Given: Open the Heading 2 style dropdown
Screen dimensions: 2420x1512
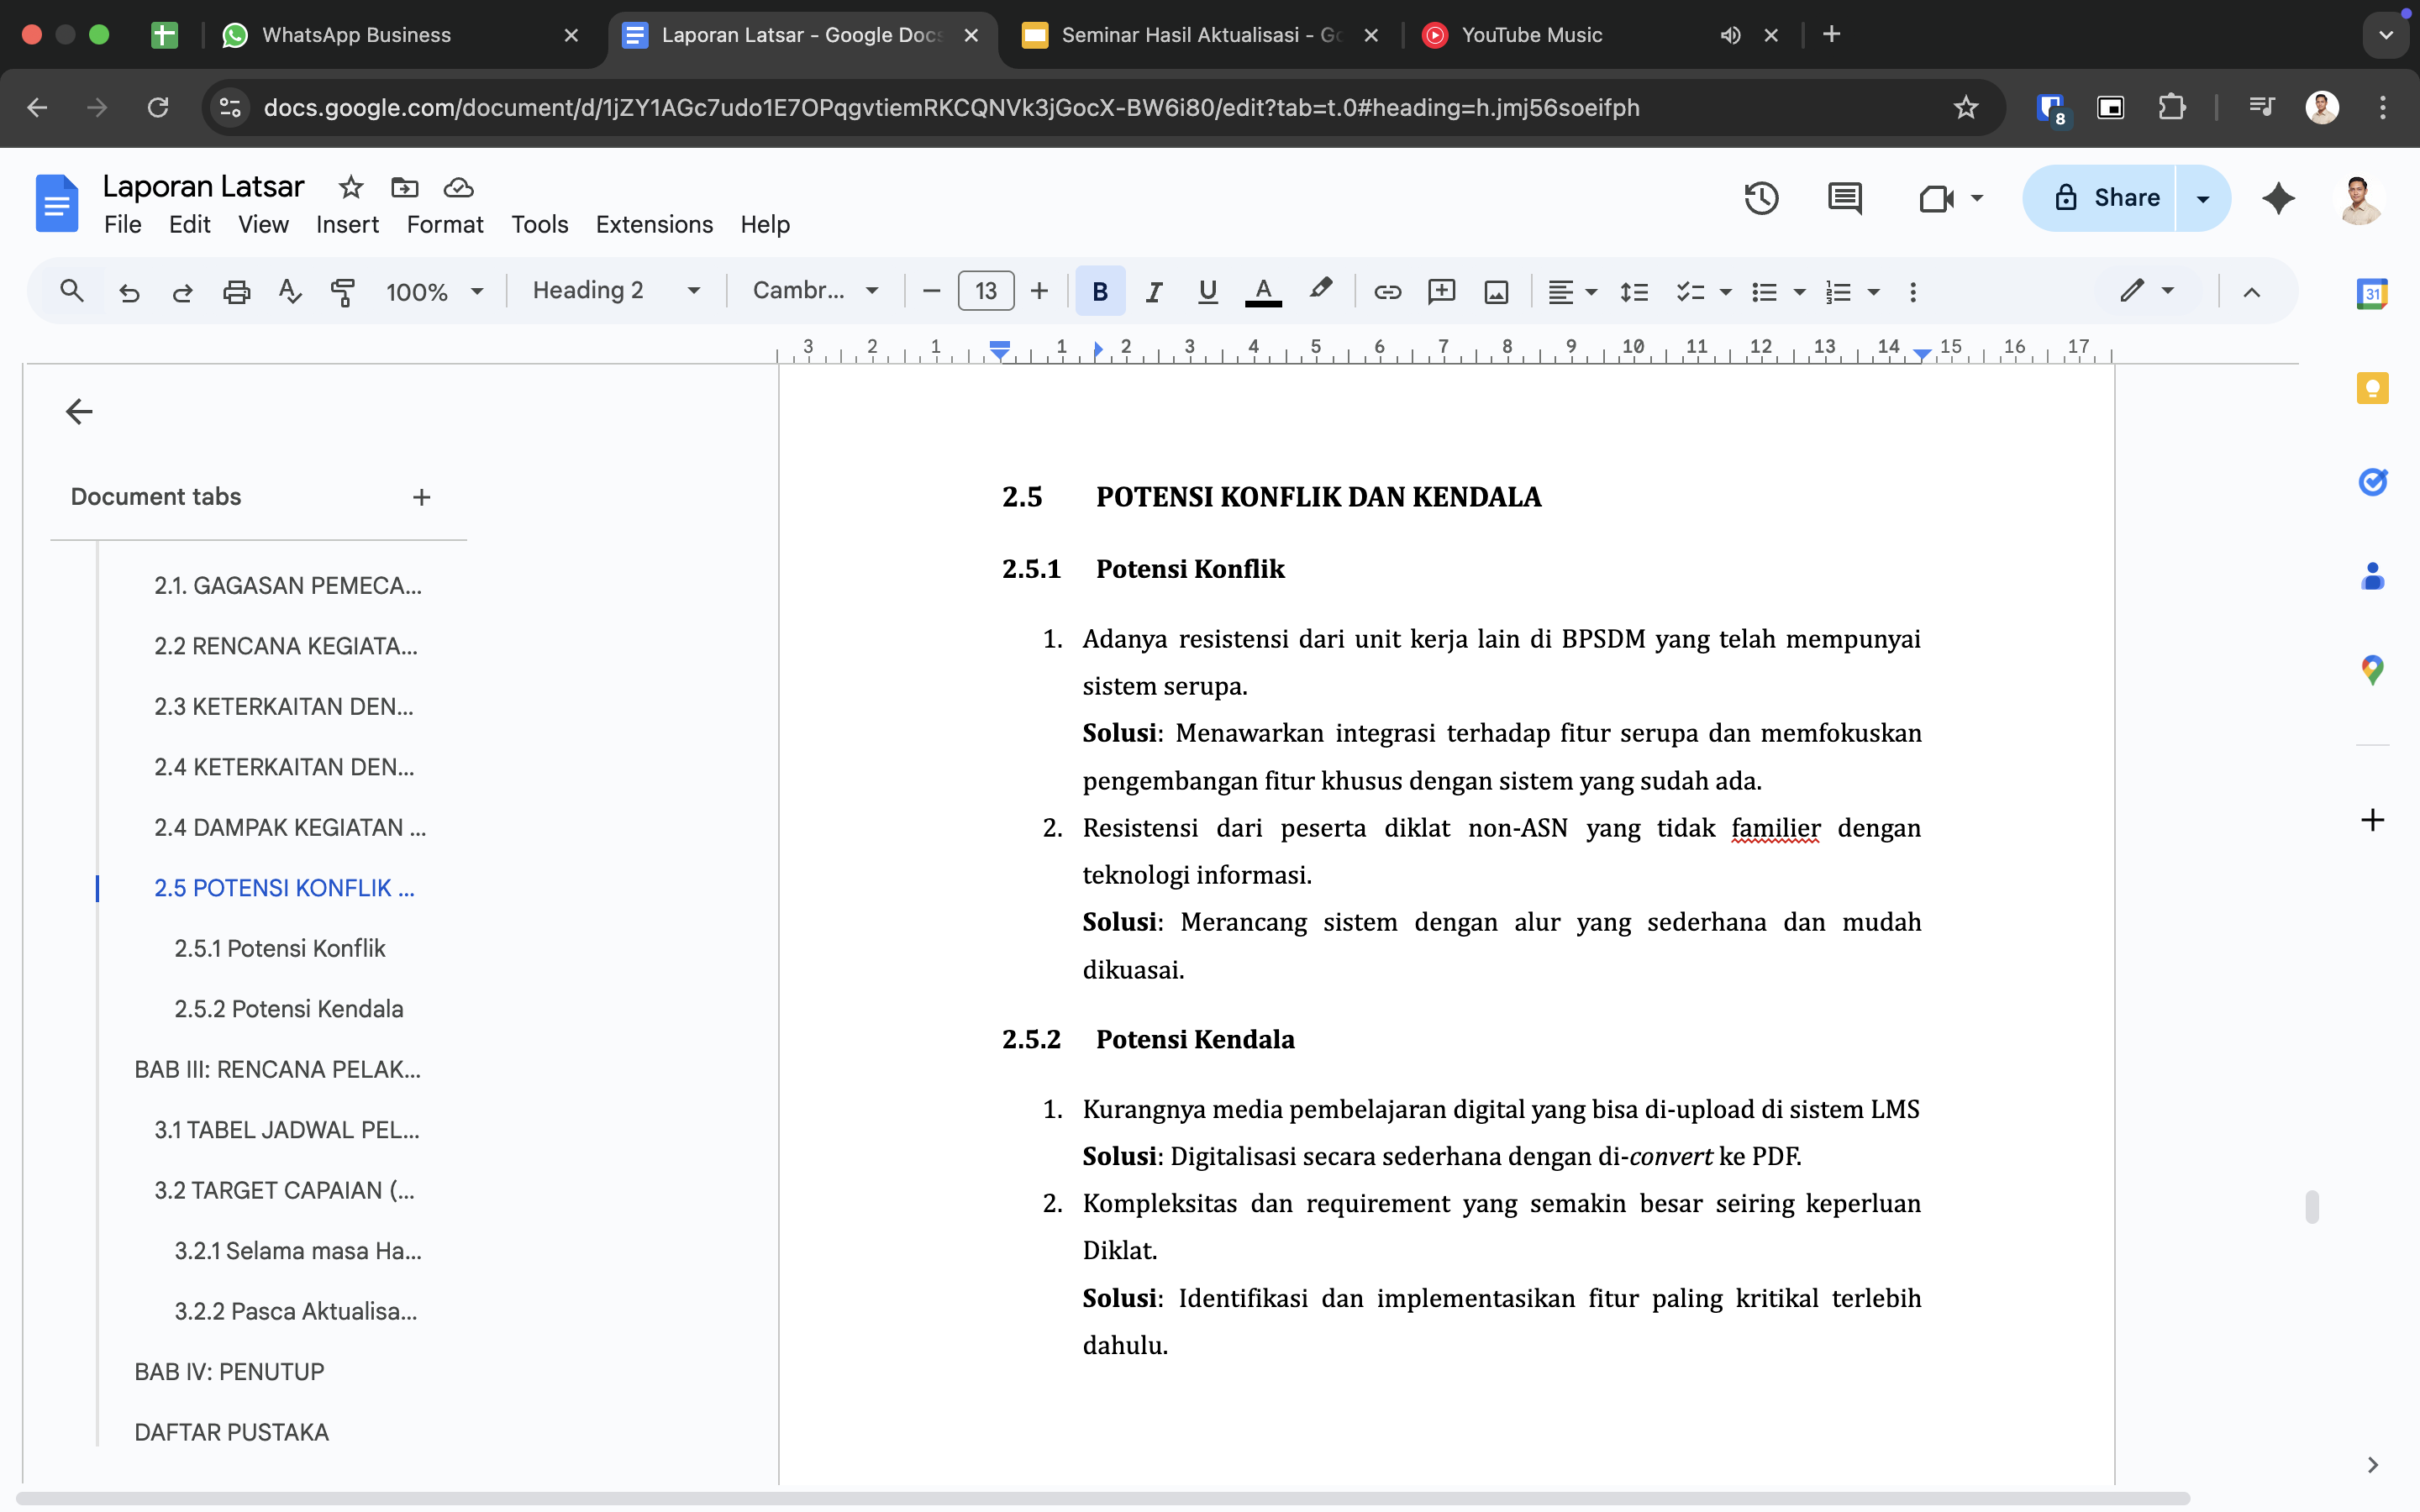Looking at the screenshot, I should pyautogui.click(x=615, y=291).
